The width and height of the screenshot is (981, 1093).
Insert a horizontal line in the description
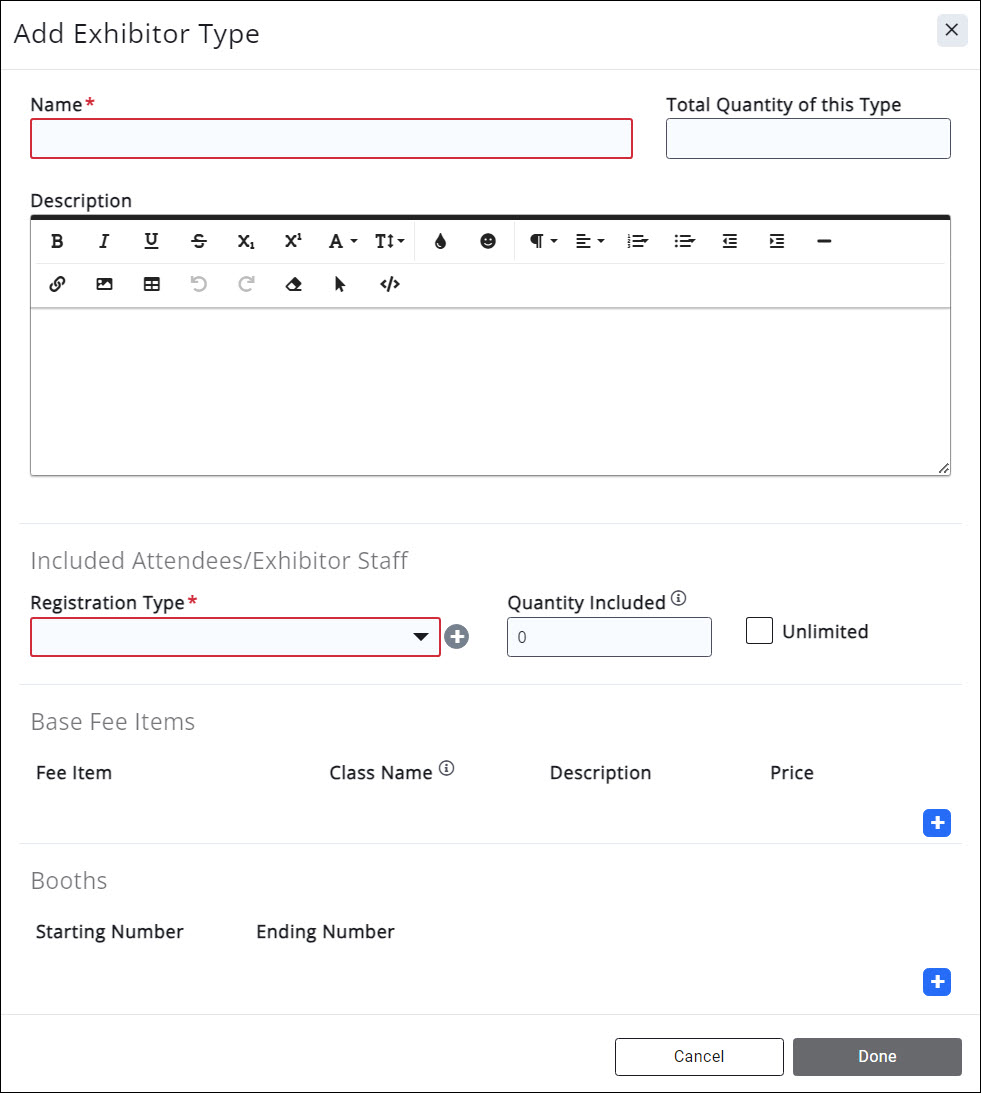pos(824,241)
